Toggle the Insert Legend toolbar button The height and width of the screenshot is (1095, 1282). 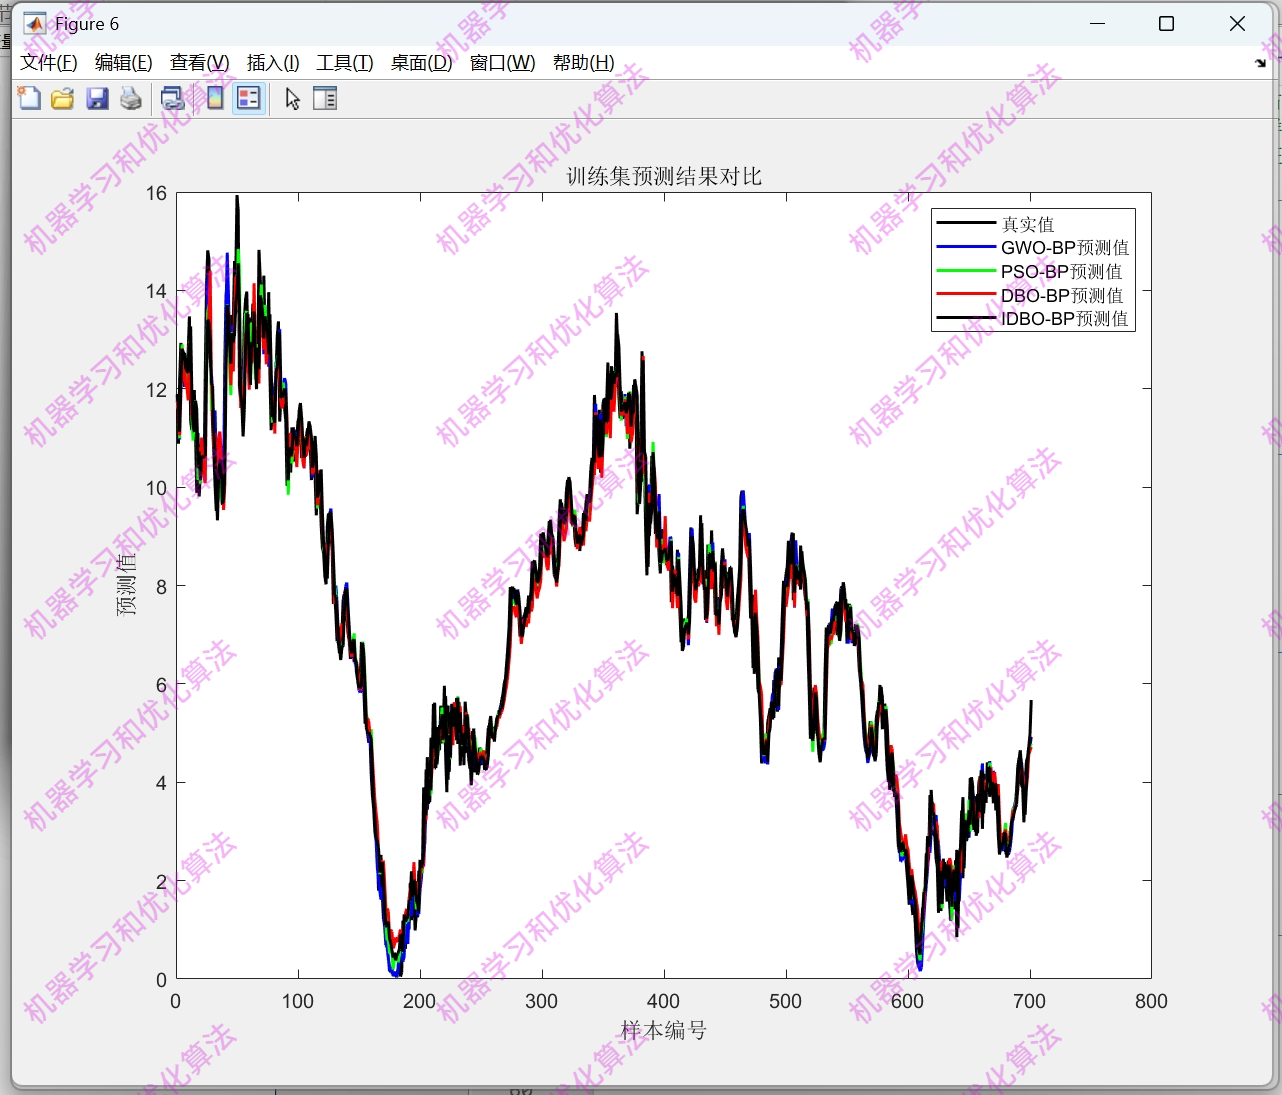pyautogui.click(x=249, y=98)
